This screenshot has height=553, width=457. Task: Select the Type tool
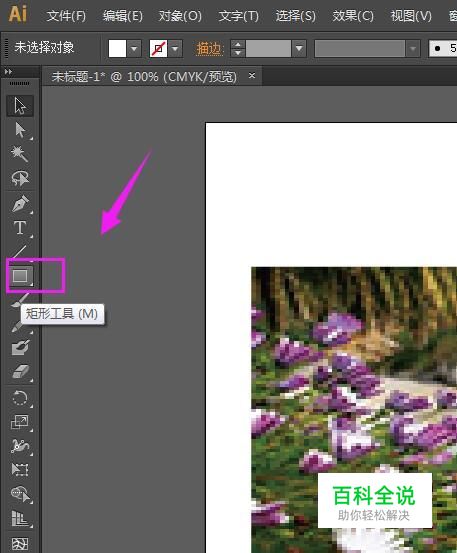(x=20, y=228)
